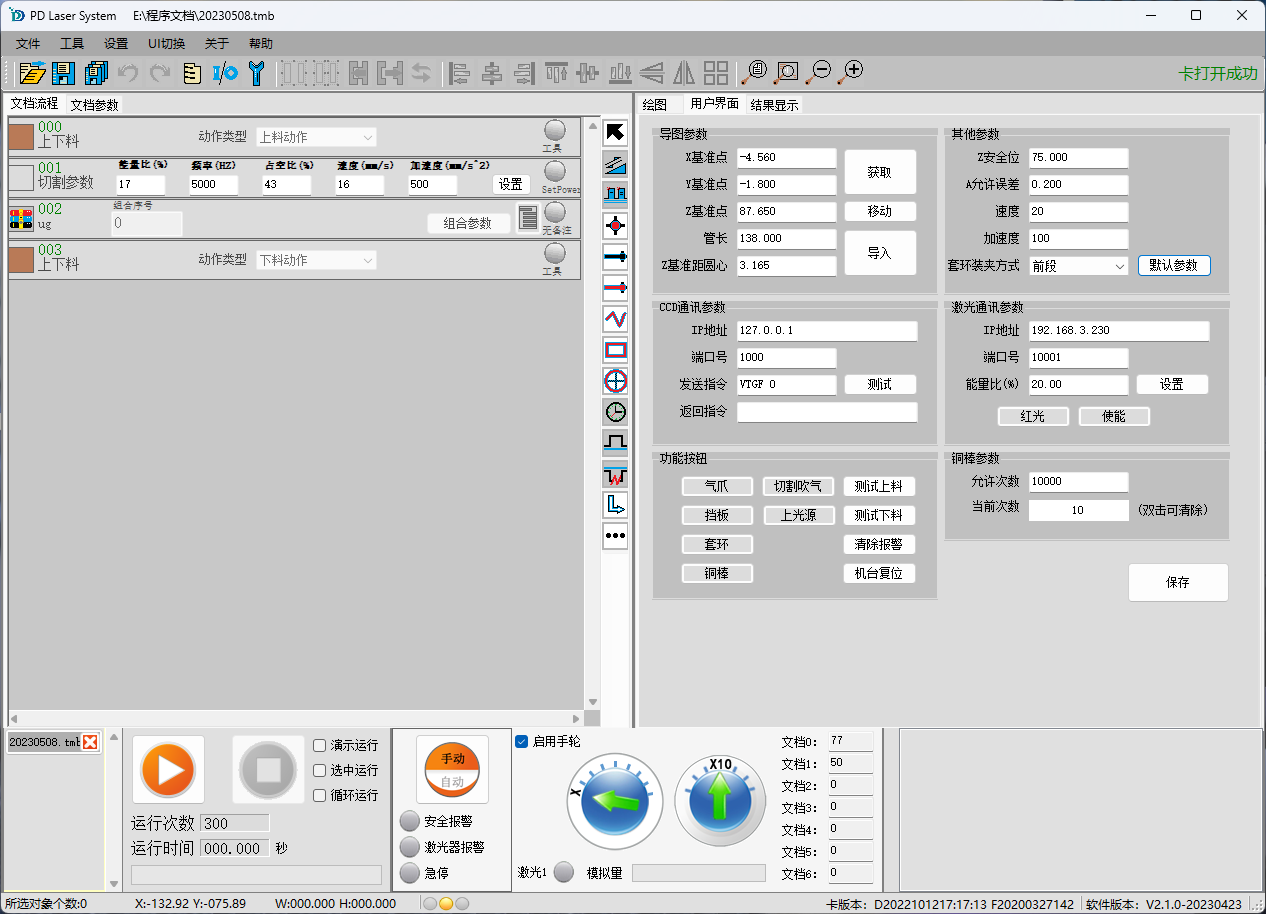The height and width of the screenshot is (914, 1266).
Task: Open the 上料动作 action type dropdown
Action: (317, 137)
